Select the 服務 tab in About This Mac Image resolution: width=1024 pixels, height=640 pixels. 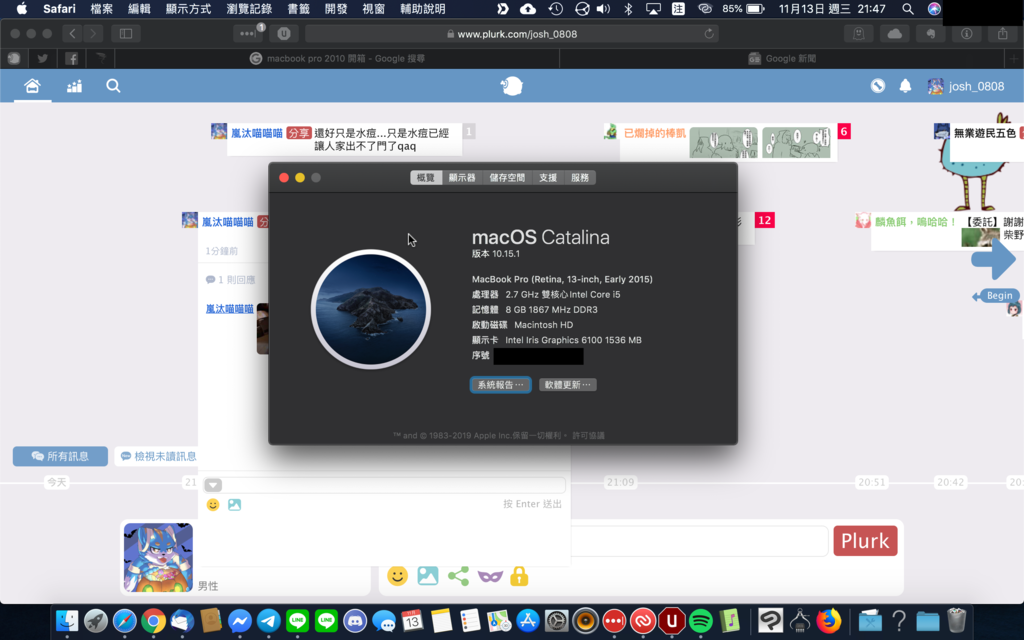(x=580, y=177)
